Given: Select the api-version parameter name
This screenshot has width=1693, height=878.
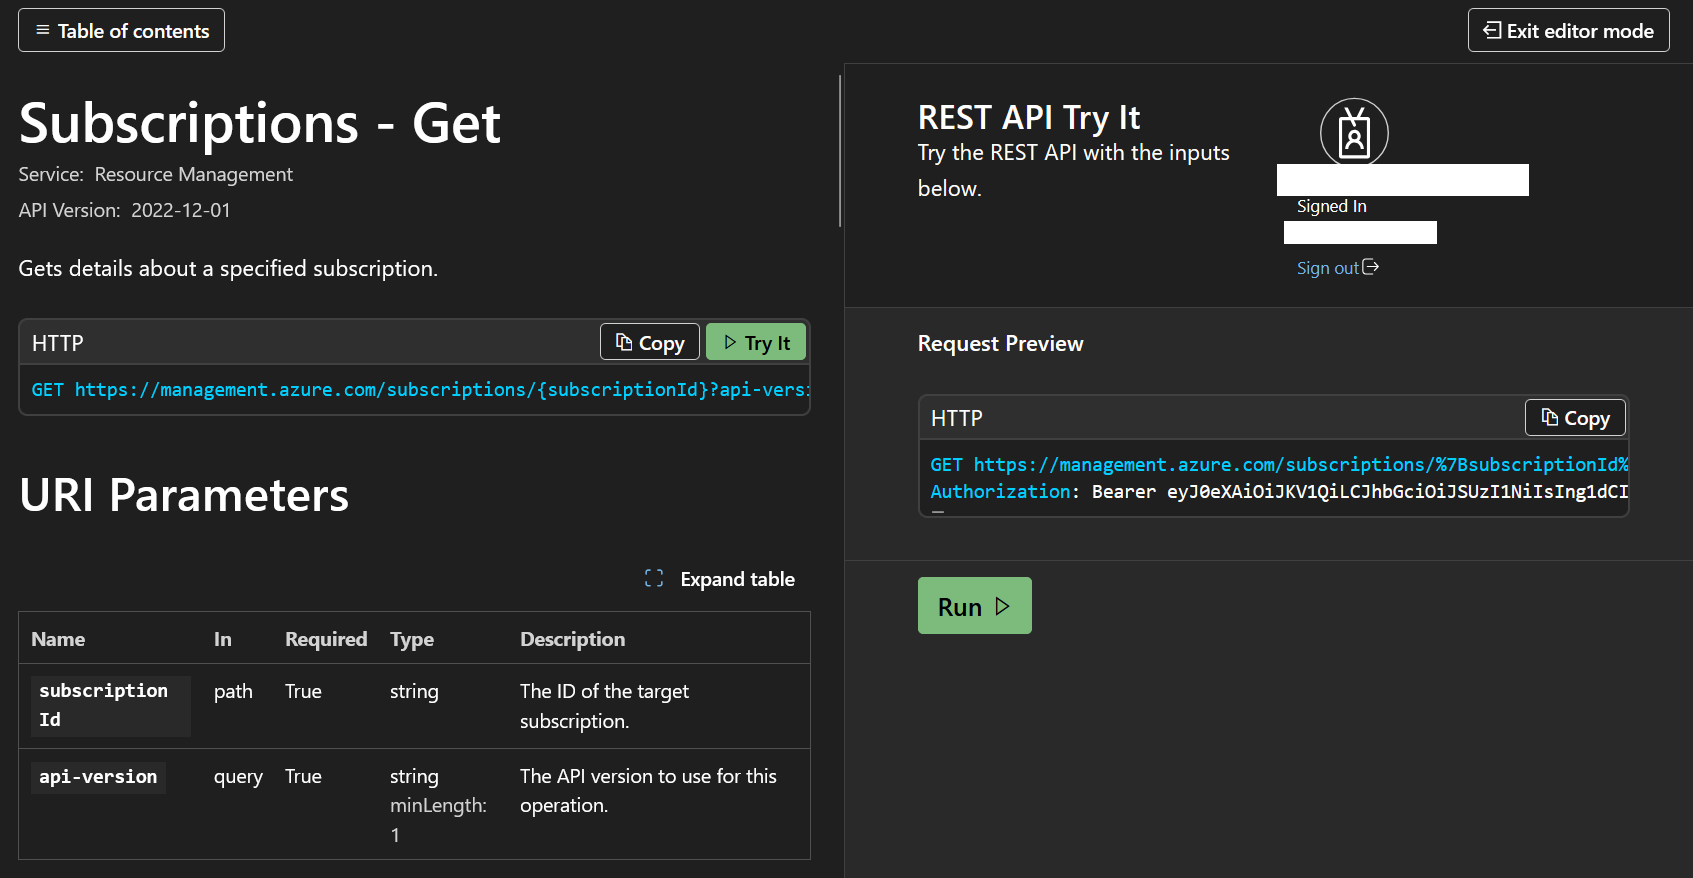Looking at the screenshot, I should (x=98, y=777).
